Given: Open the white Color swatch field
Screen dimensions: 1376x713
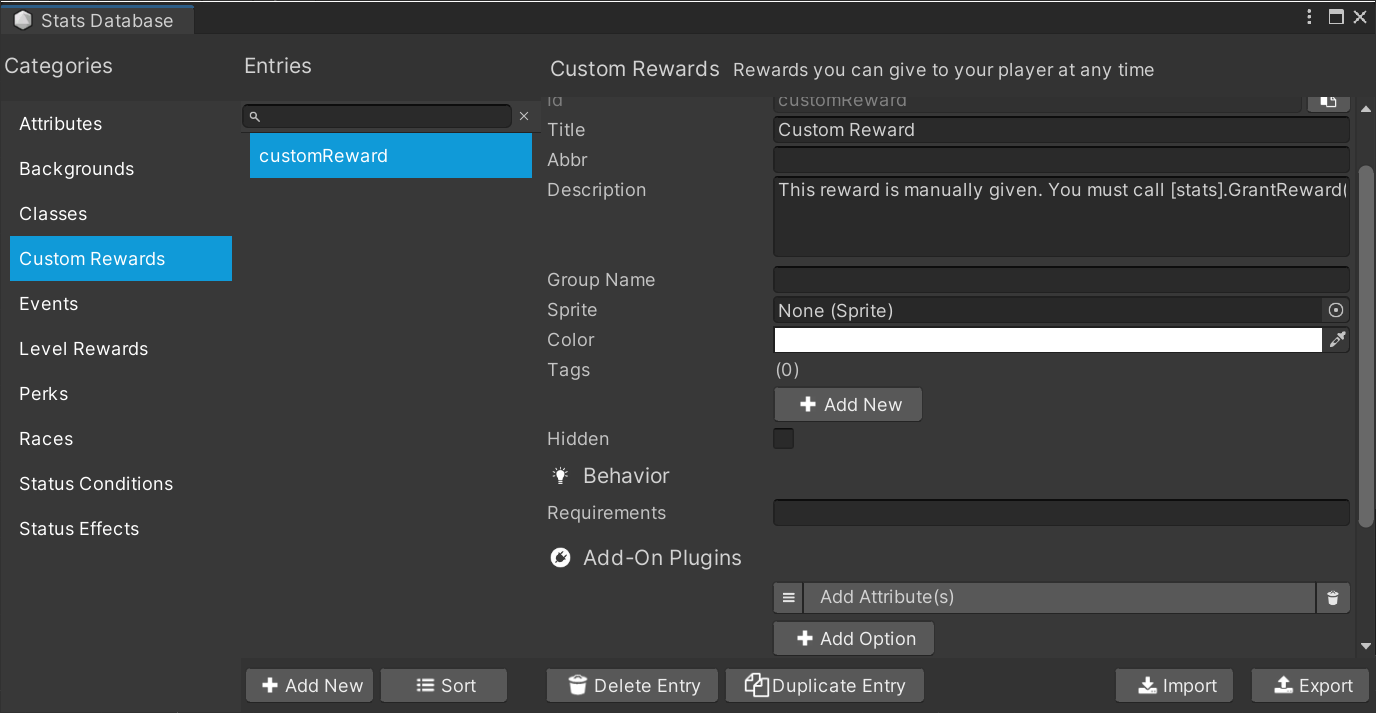Looking at the screenshot, I should (x=1047, y=340).
